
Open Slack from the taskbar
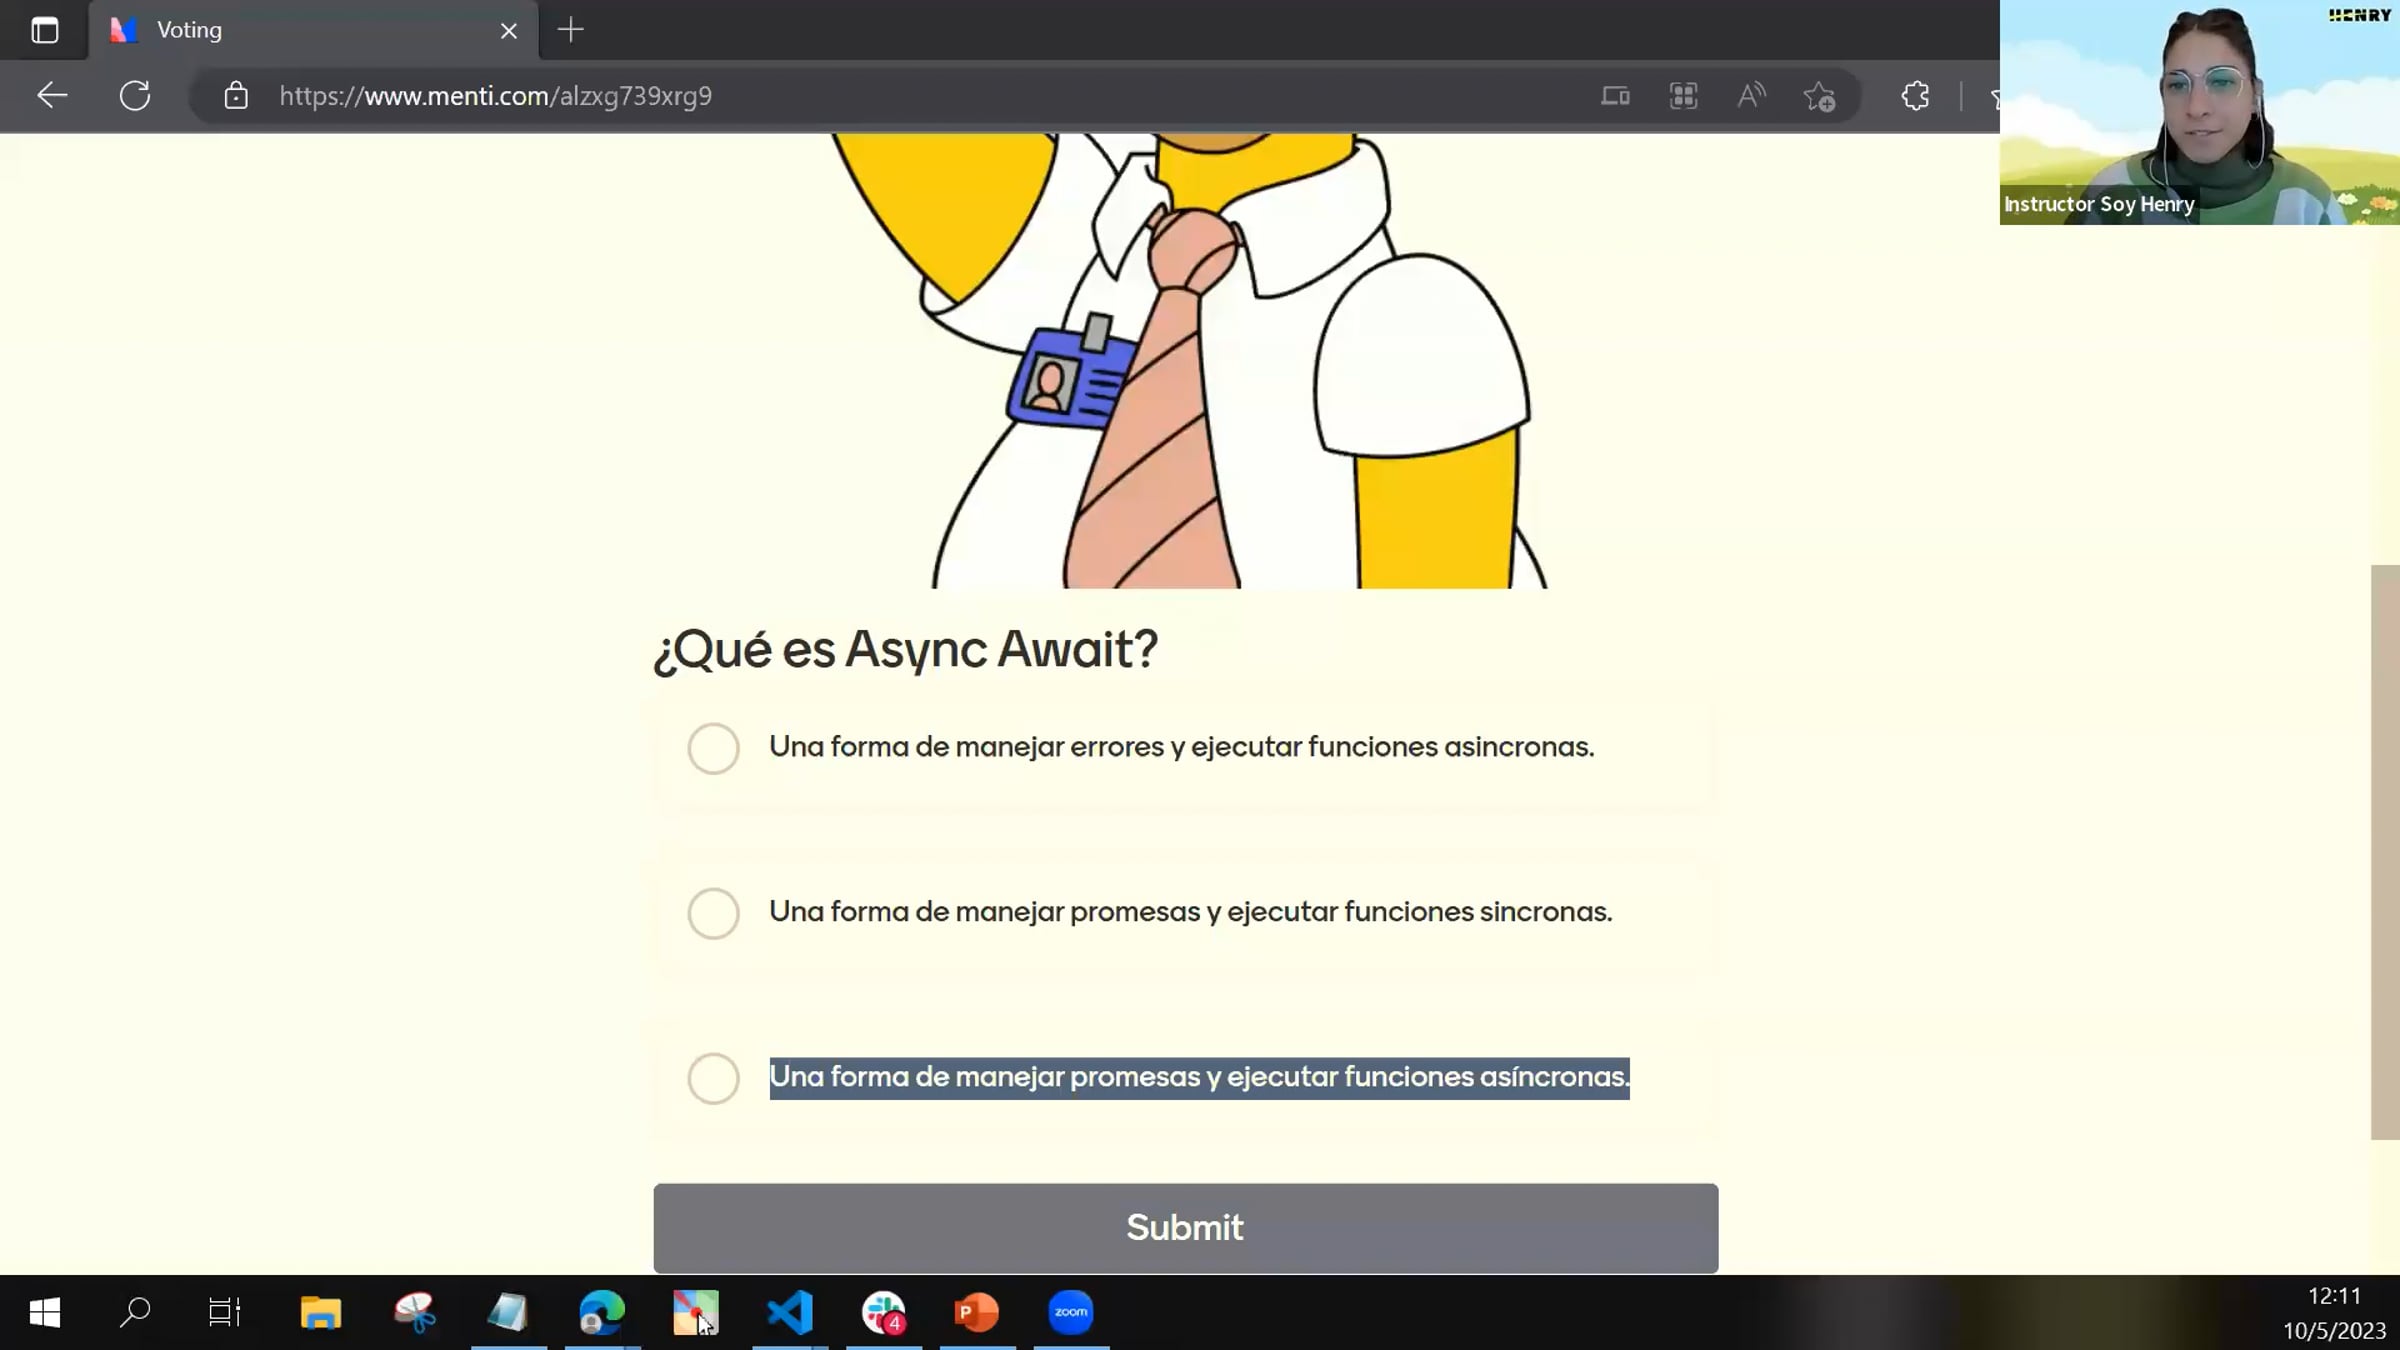[x=883, y=1312]
